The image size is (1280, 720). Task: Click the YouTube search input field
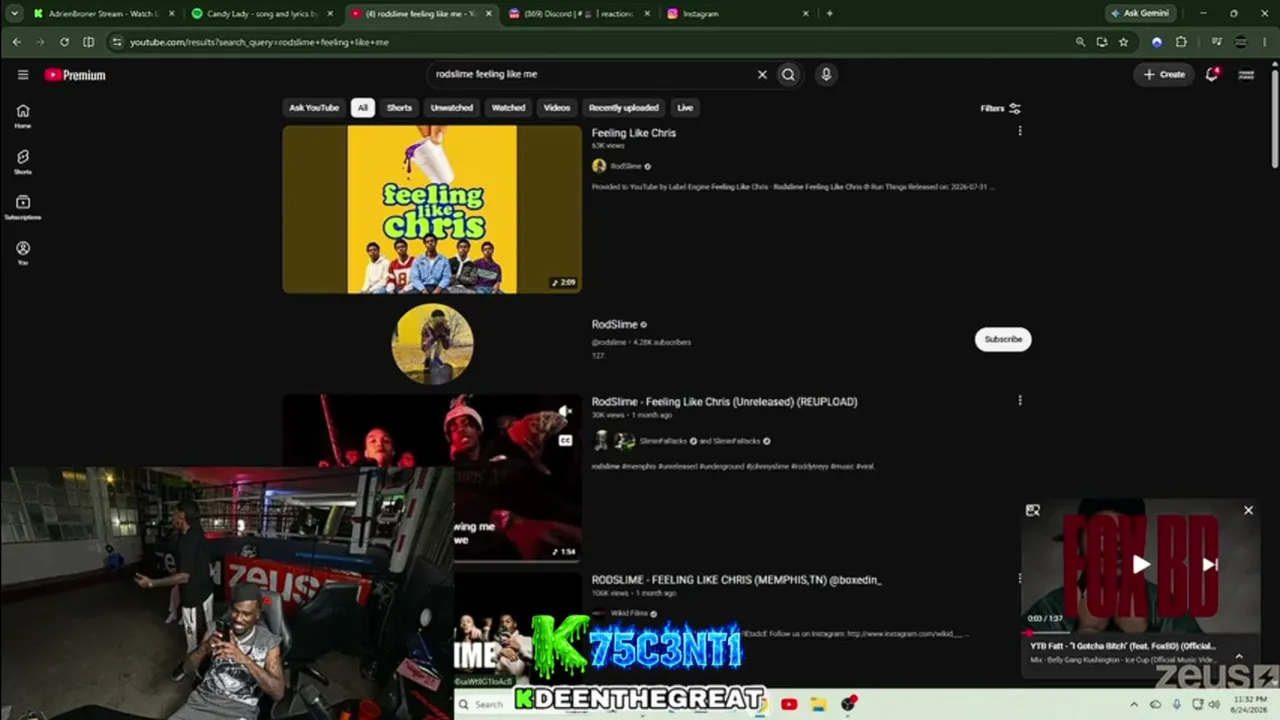[x=592, y=74]
